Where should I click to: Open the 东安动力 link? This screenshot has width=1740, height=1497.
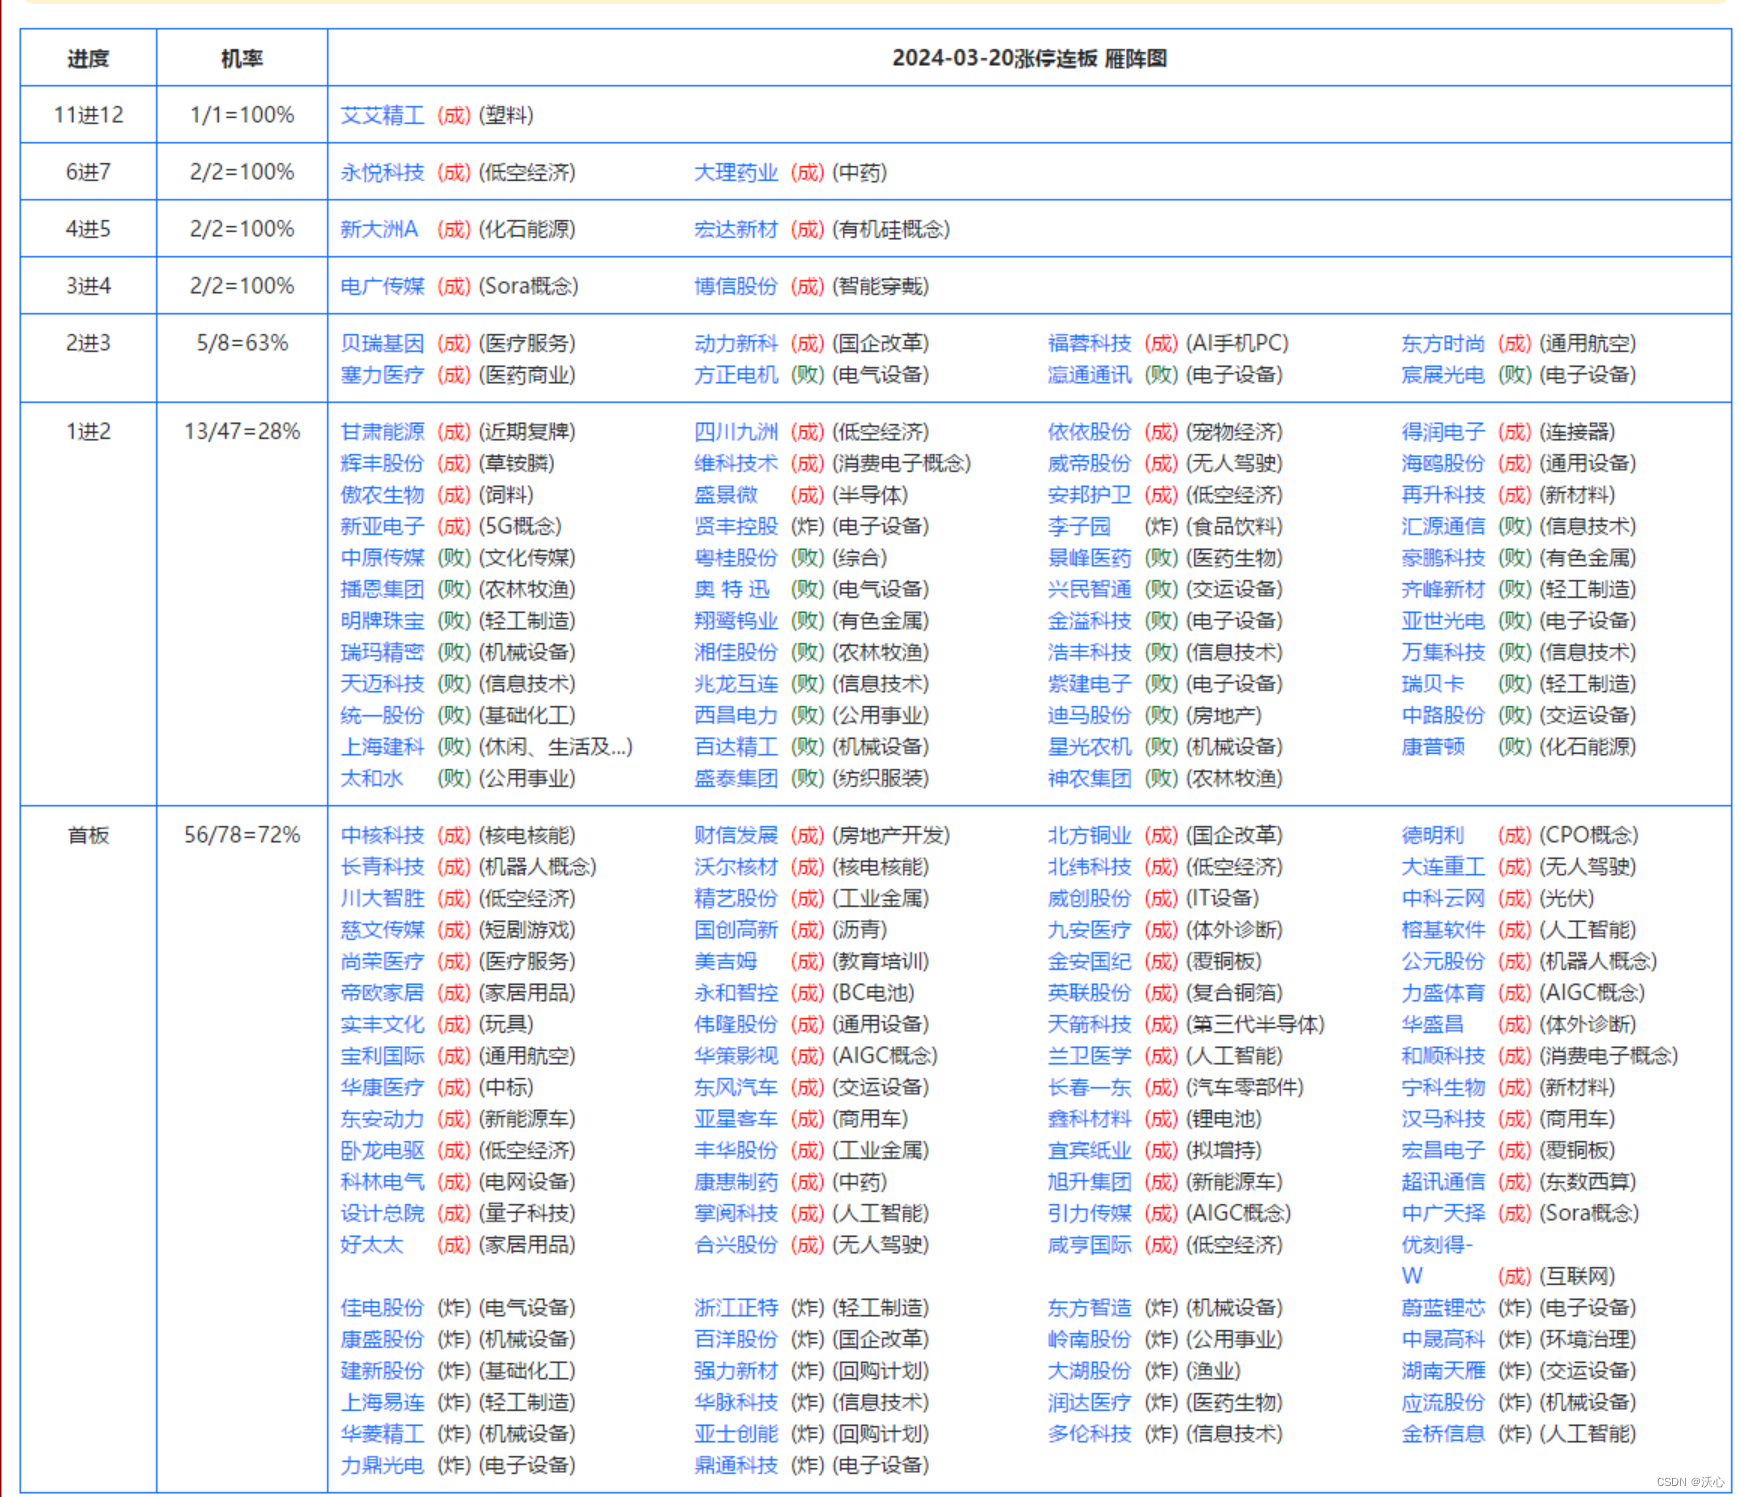[x=382, y=1119]
